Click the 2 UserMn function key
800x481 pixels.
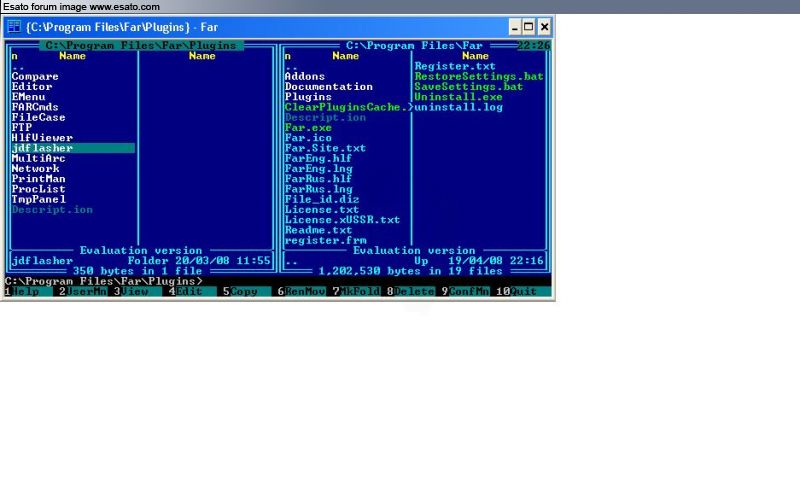(83, 291)
